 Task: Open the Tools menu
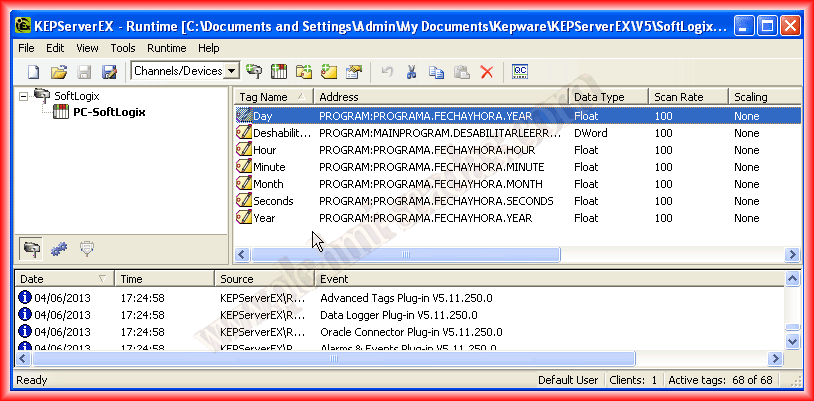click(123, 47)
